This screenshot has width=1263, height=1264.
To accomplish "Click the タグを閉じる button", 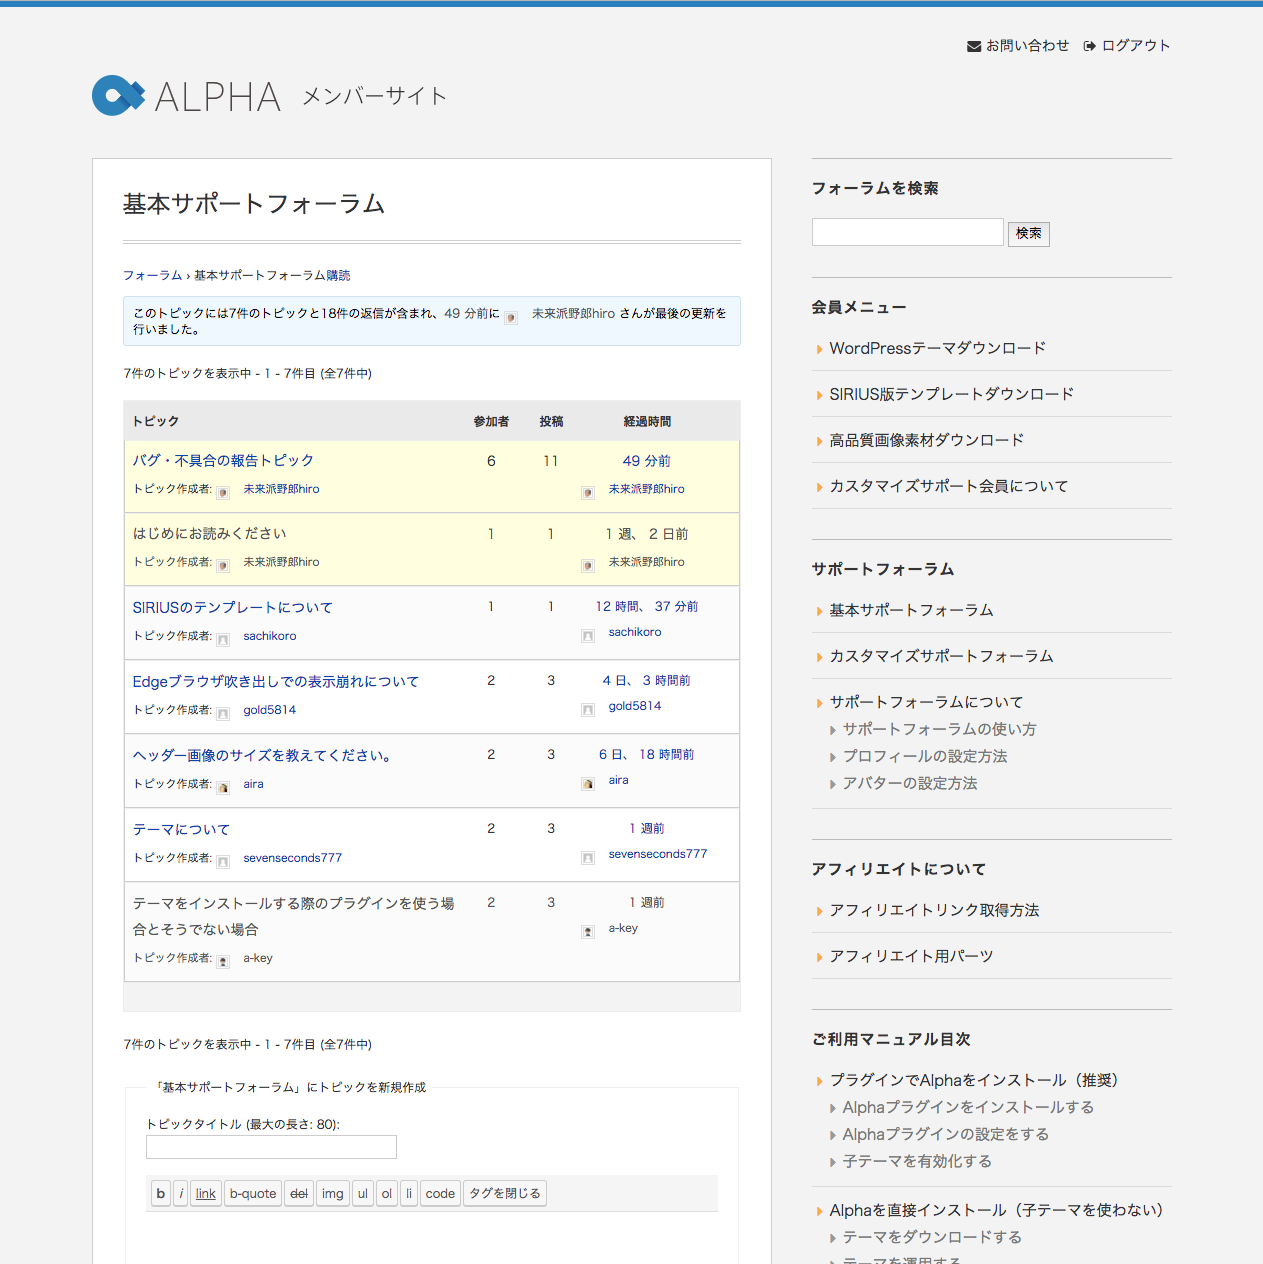I will tap(505, 1193).
